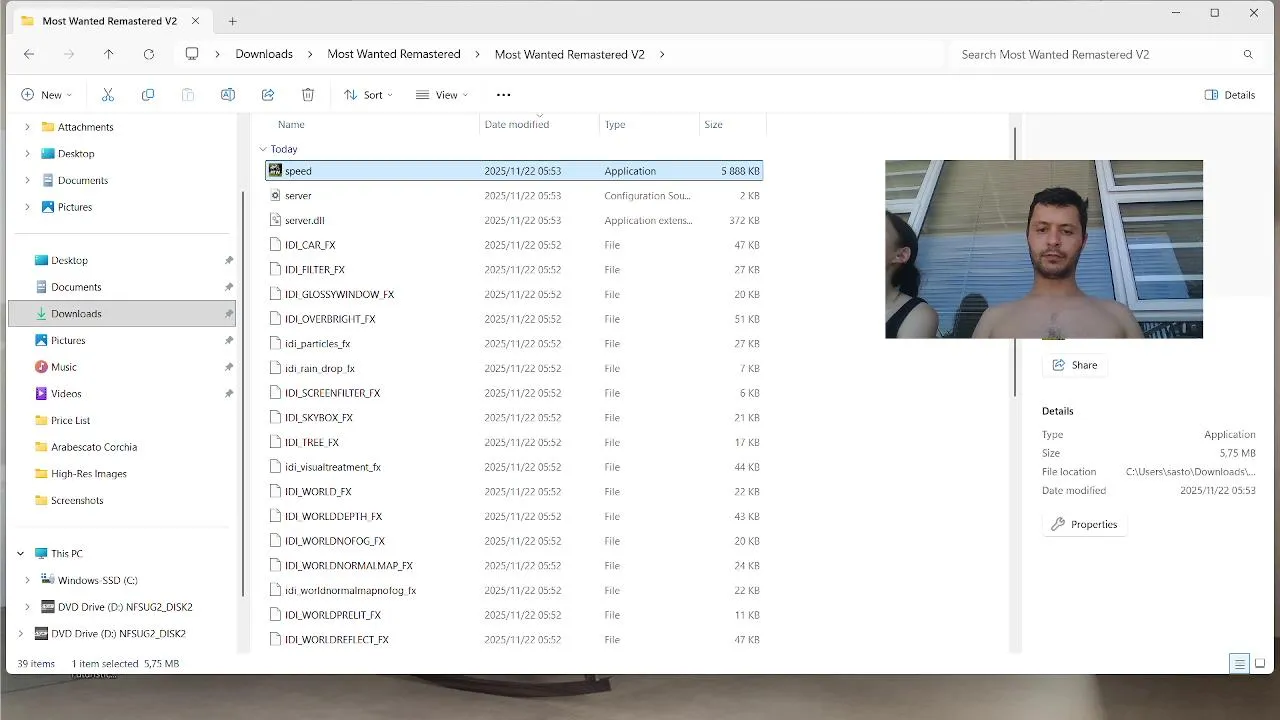Open the See more ellipsis menu

coord(504,95)
